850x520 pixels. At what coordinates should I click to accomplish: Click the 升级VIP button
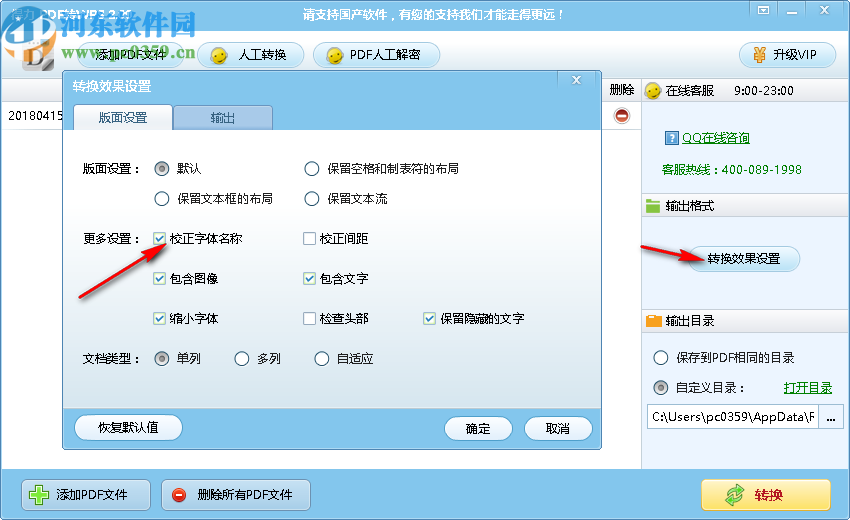tap(788, 55)
